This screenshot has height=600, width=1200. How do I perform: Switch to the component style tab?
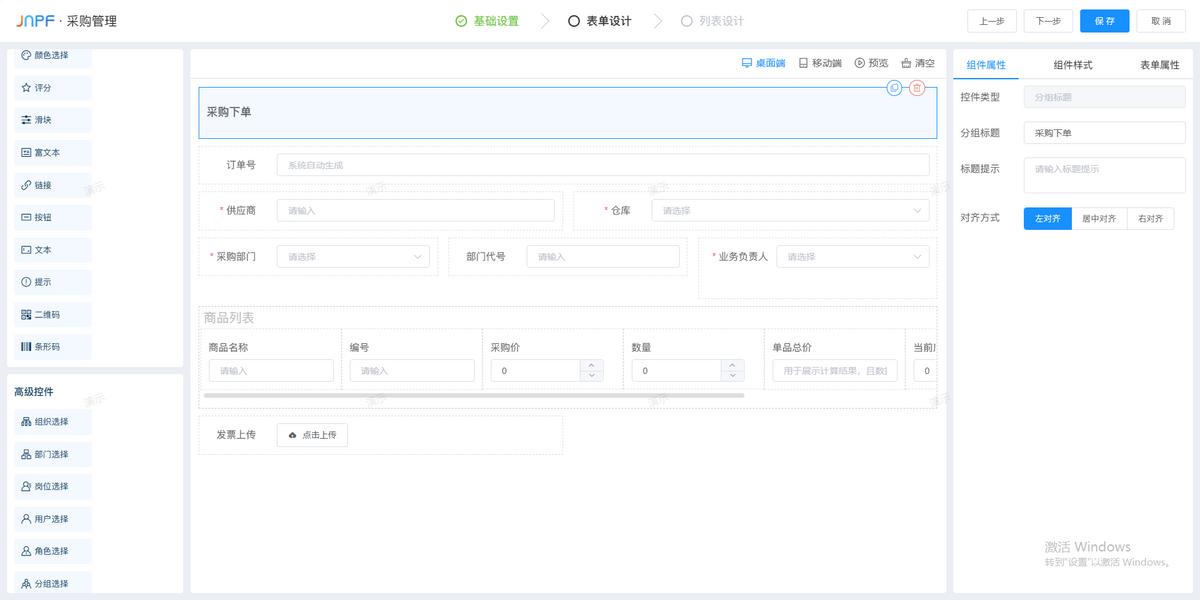(1073, 65)
